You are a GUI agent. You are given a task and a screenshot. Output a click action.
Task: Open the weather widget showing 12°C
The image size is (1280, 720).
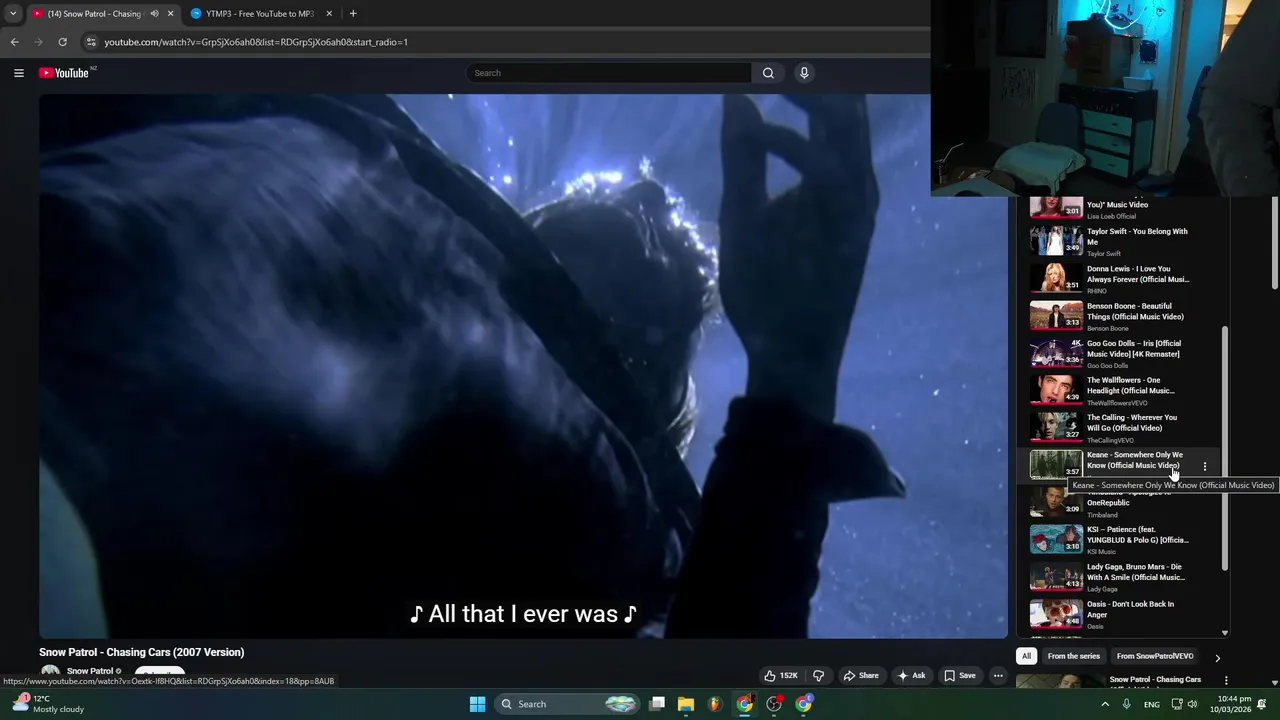pyautogui.click(x=50, y=704)
